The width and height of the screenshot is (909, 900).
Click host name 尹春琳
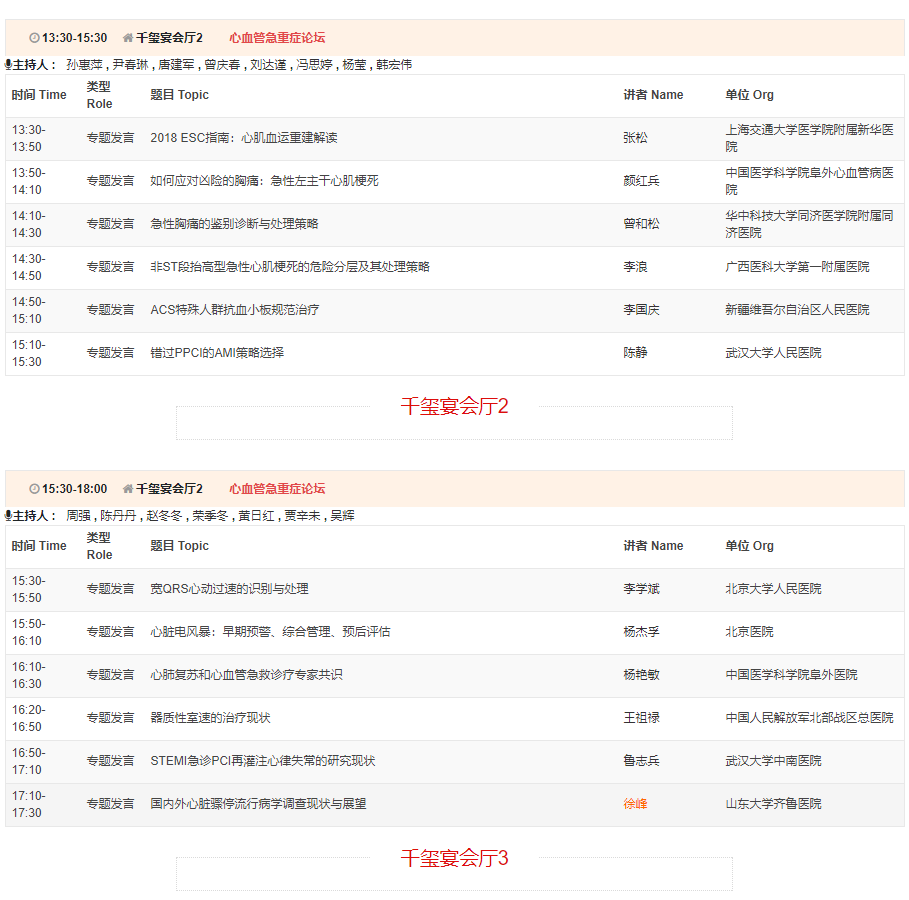click(x=130, y=64)
